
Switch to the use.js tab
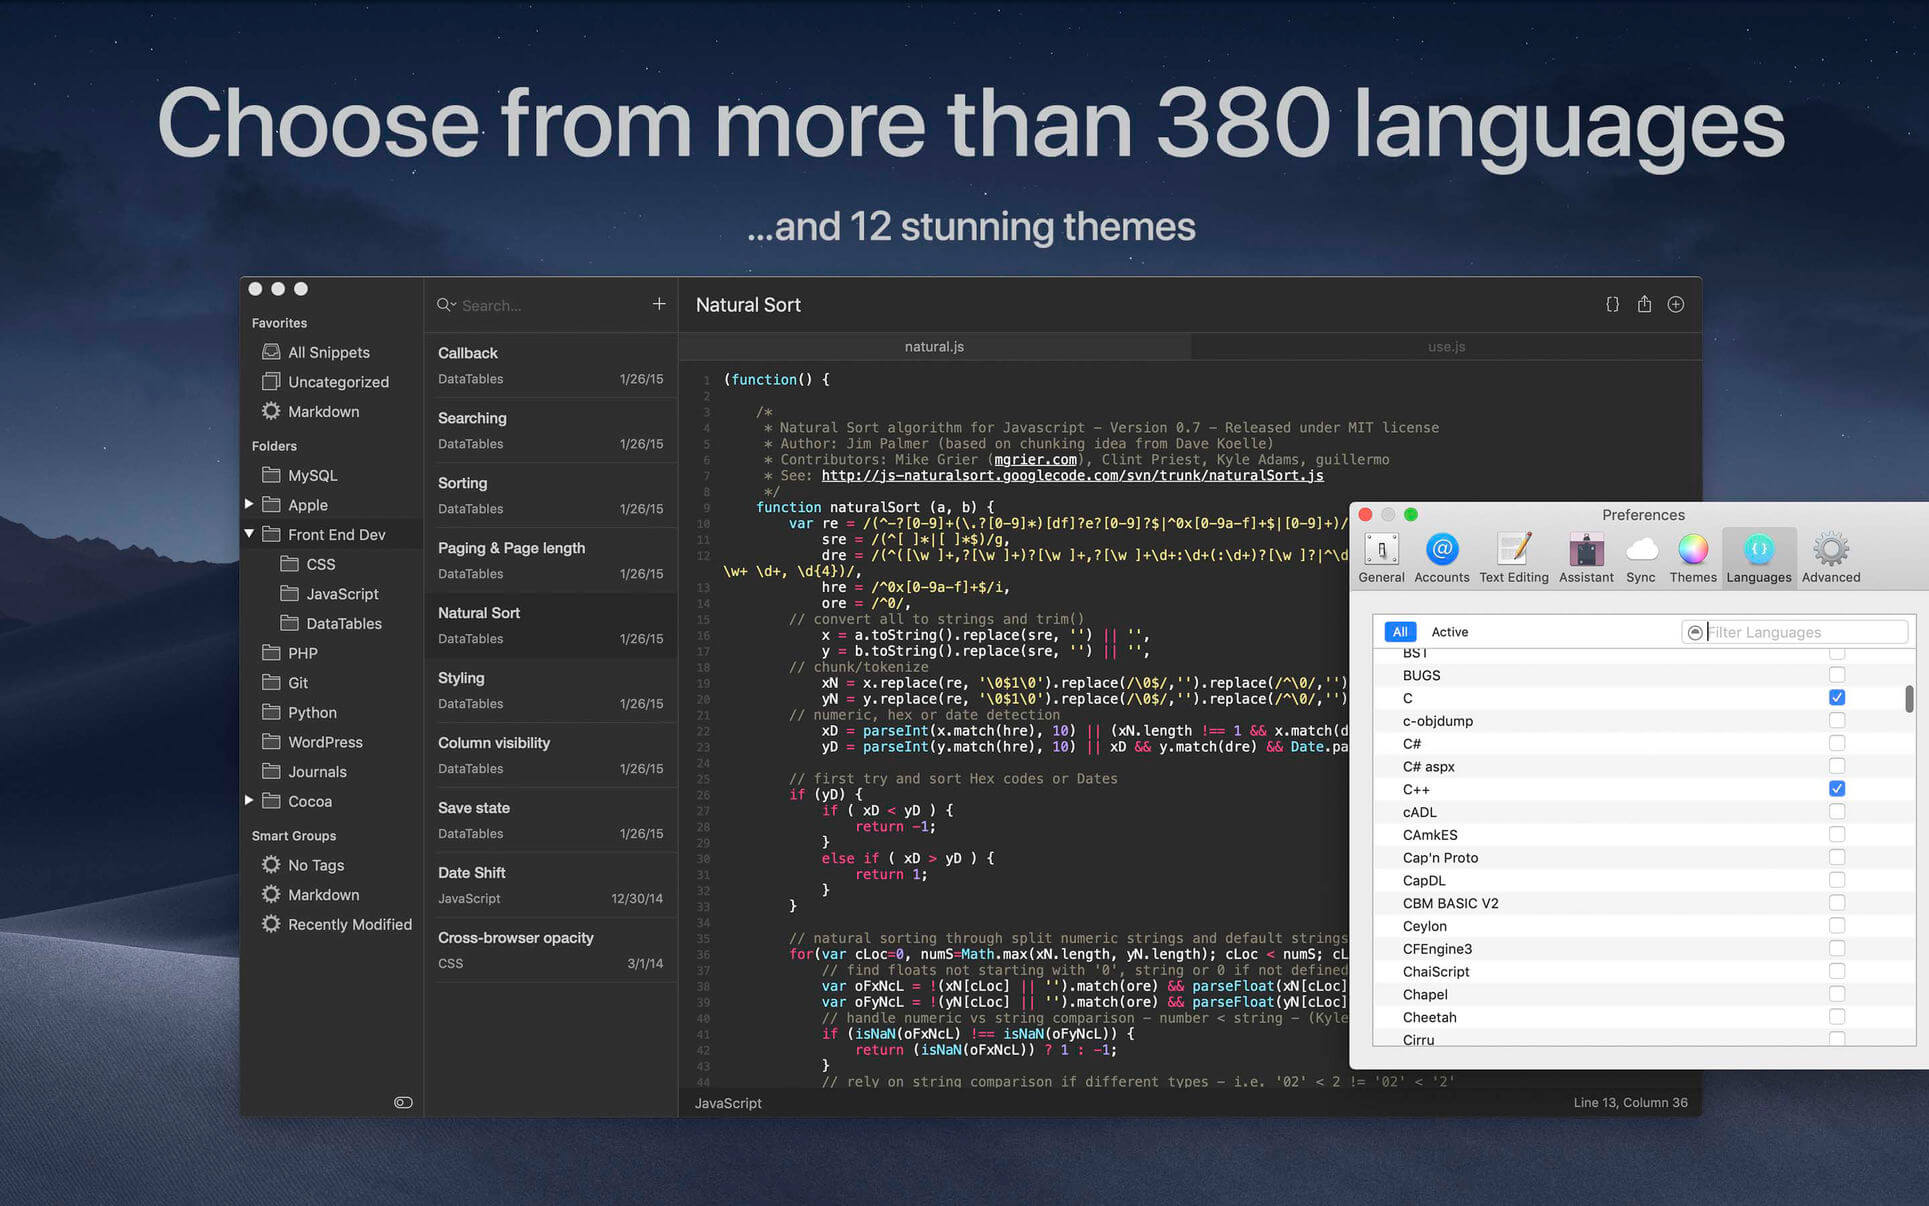coord(1446,346)
